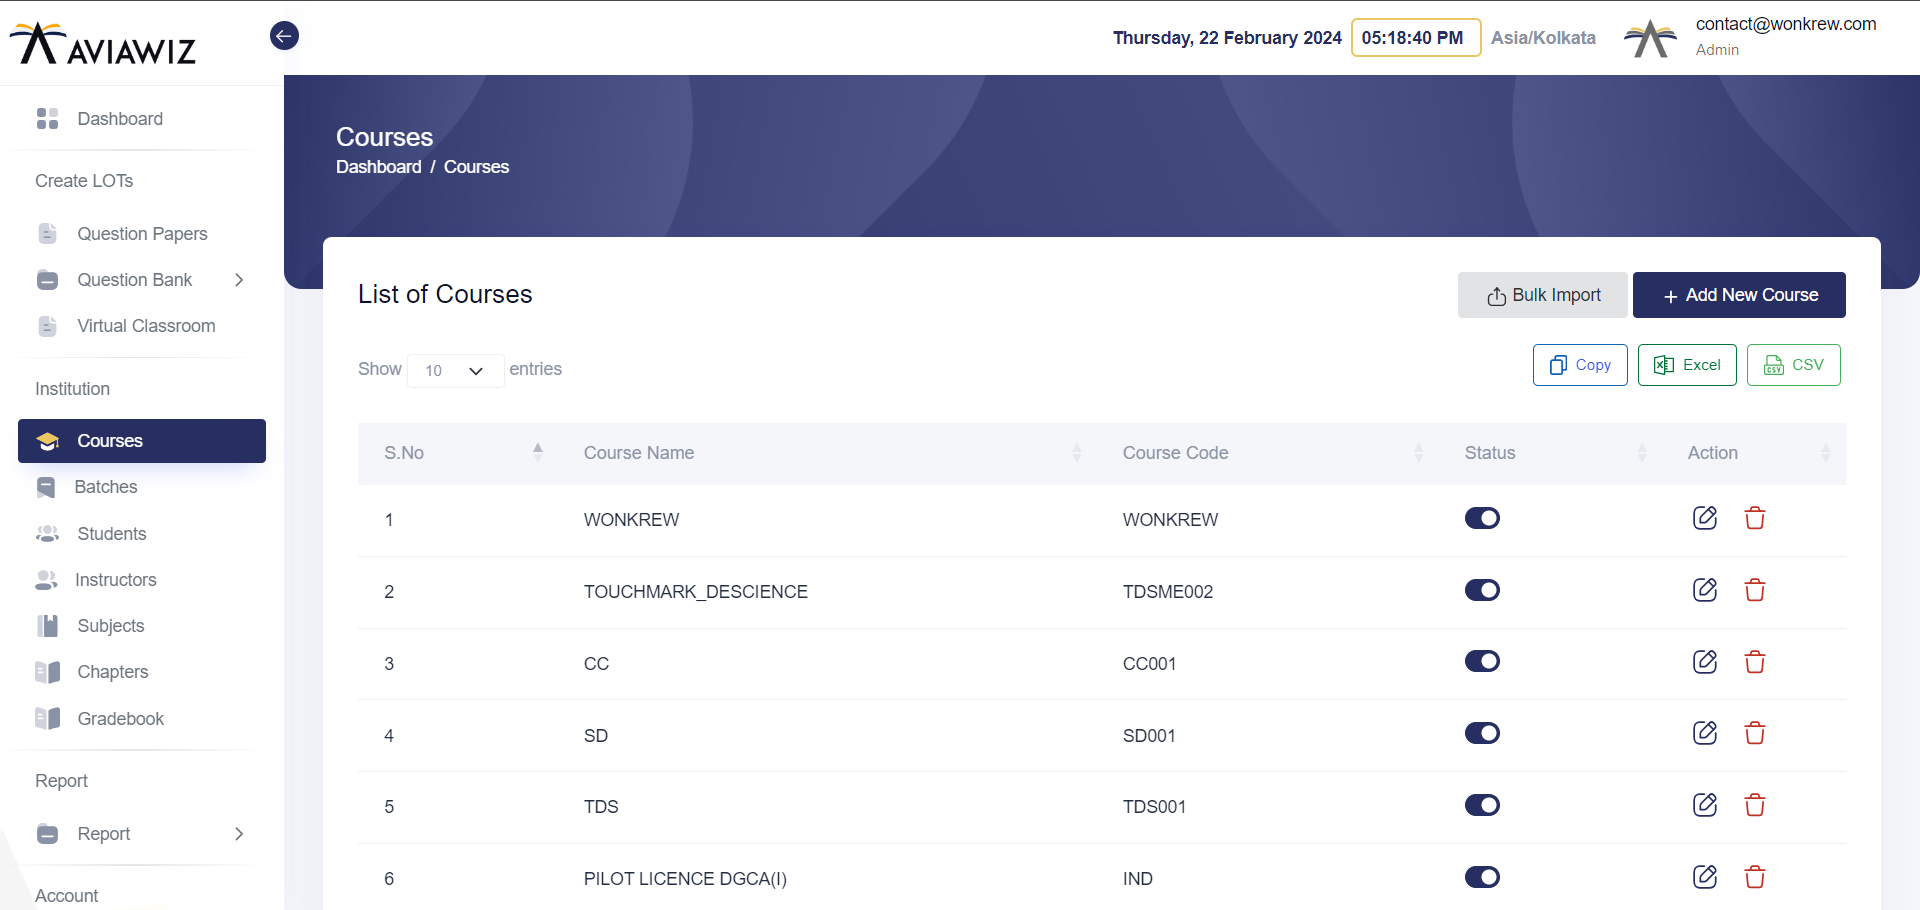
Task: Sort table by Status column
Action: pyautogui.click(x=1642, y=452)
